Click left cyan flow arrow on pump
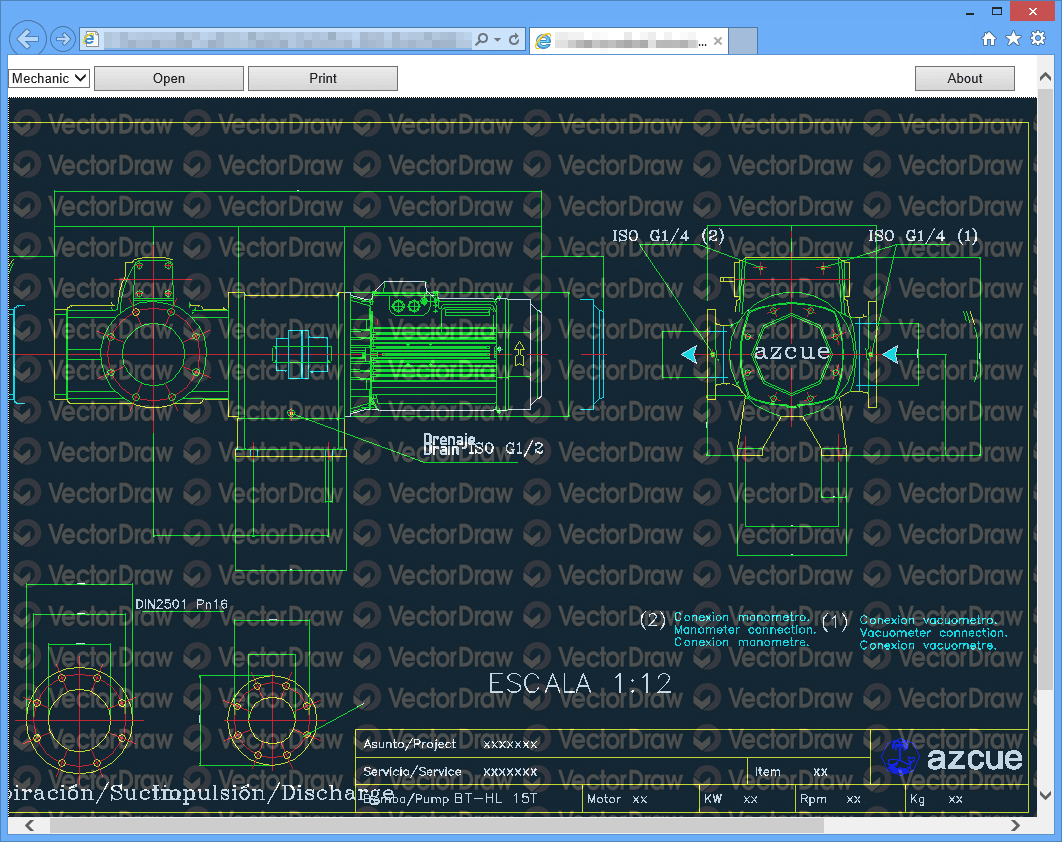 click(689, 354)
